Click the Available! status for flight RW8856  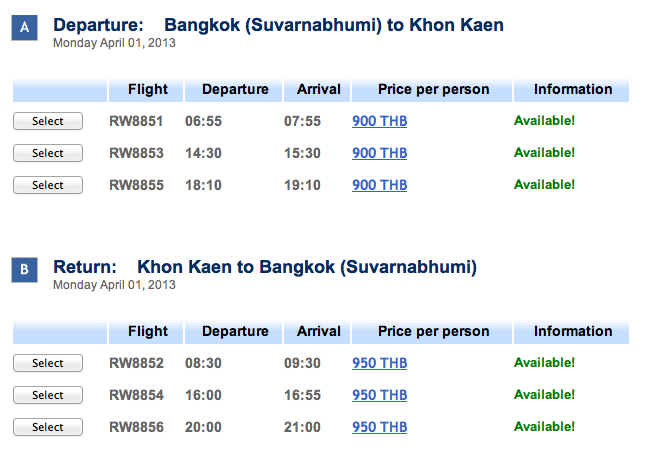(544, 427)
